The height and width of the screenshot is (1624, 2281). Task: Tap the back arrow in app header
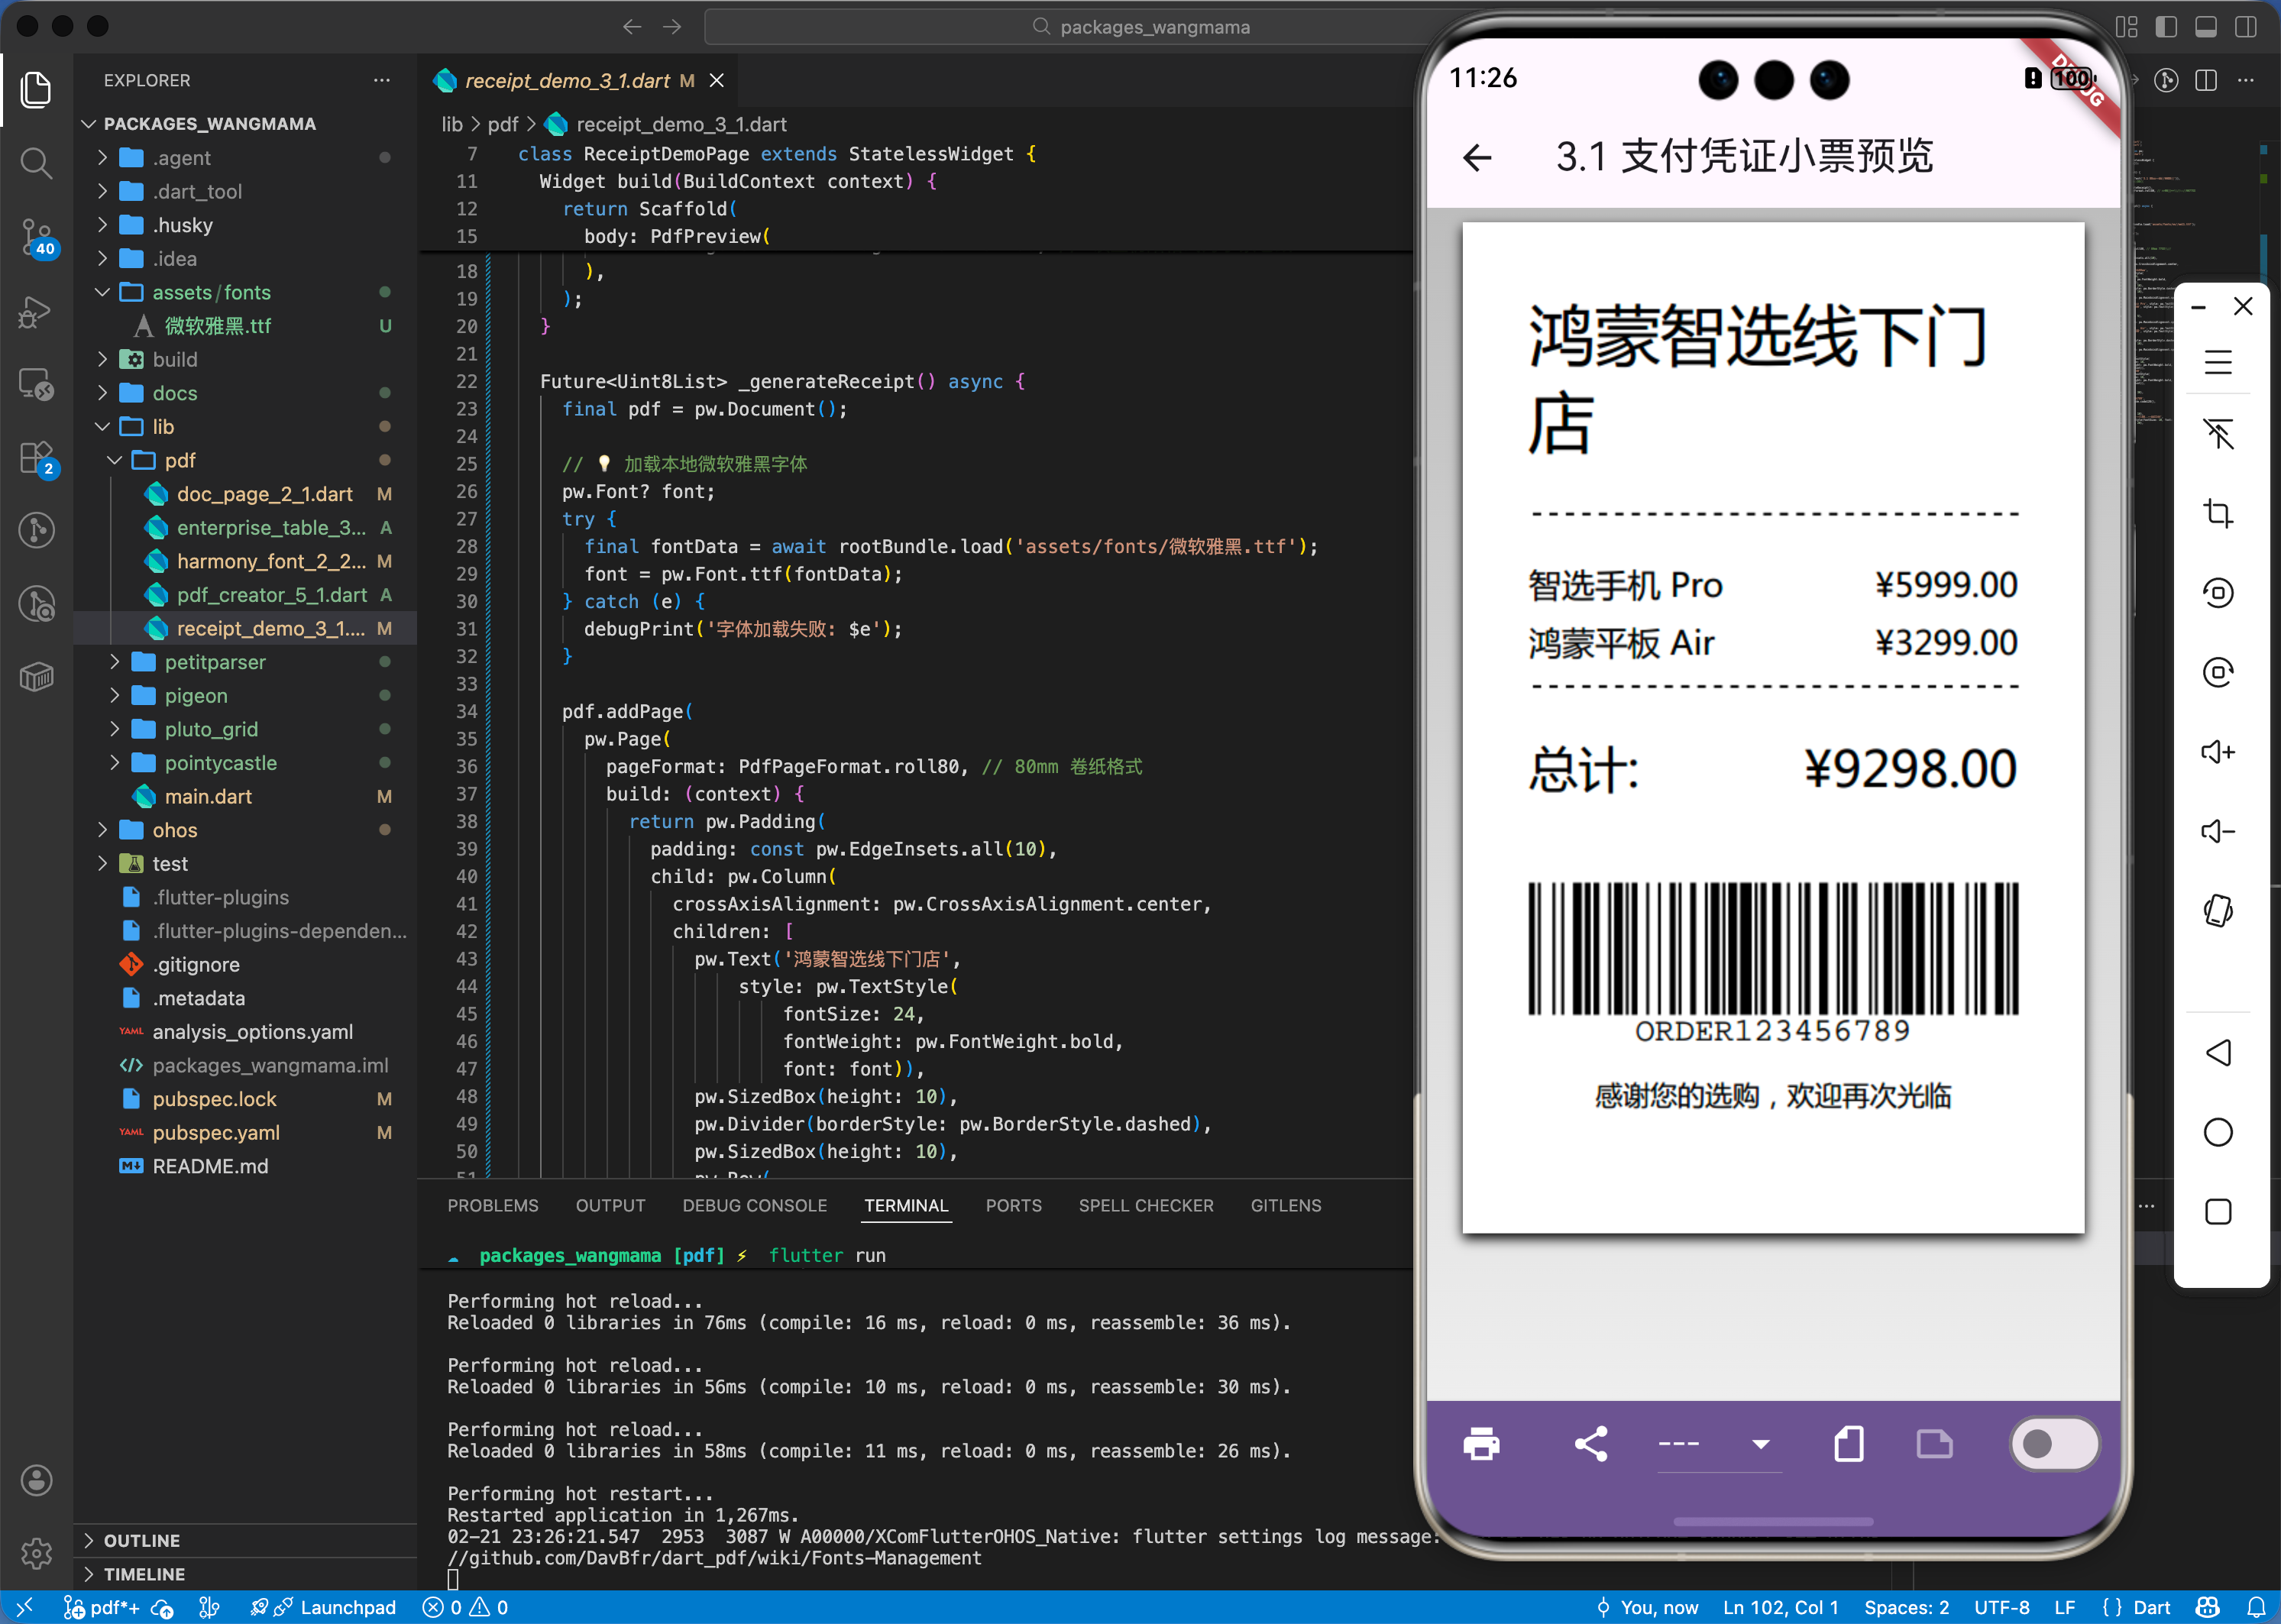(x=1477, y=157)
